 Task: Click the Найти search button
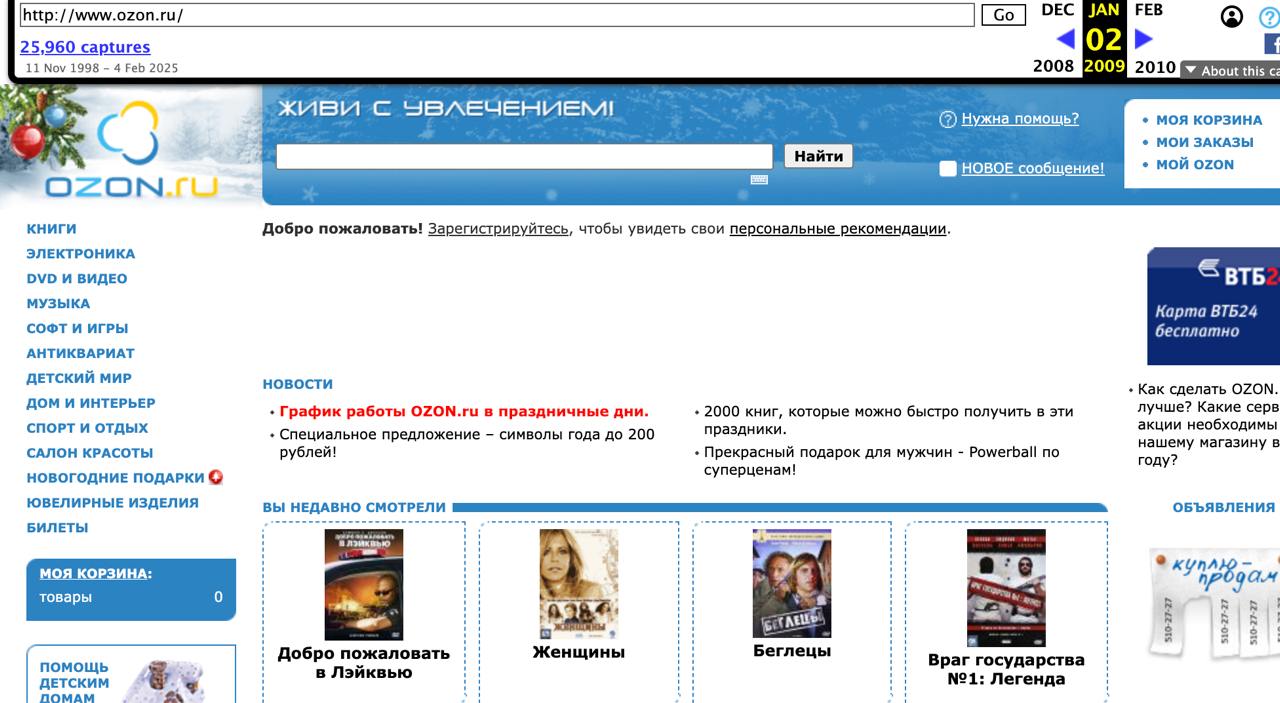[819, 156]
